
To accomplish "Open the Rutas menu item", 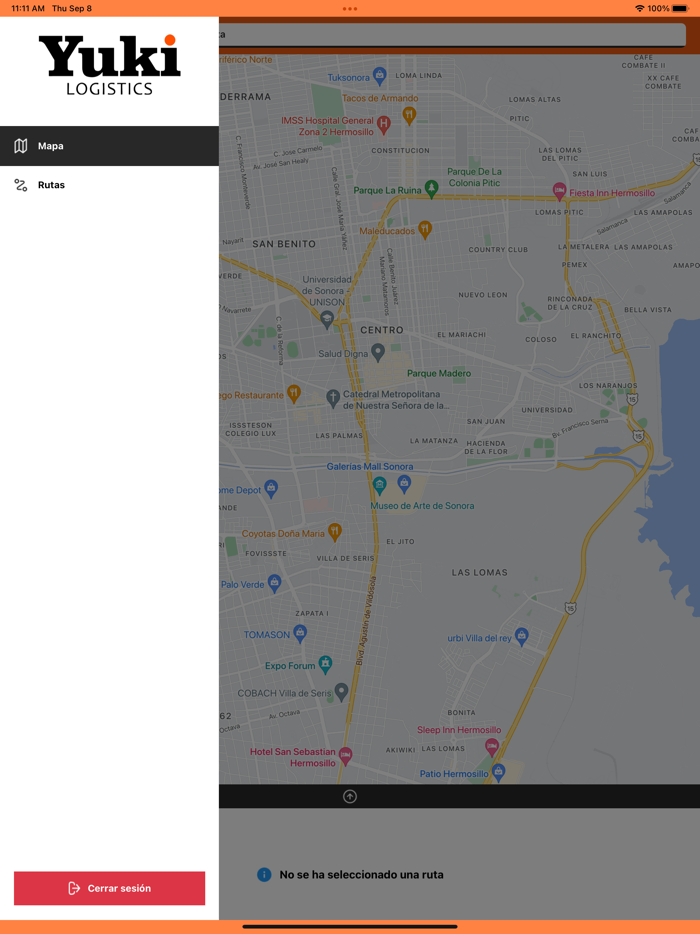I will click(x=109, y=185).
